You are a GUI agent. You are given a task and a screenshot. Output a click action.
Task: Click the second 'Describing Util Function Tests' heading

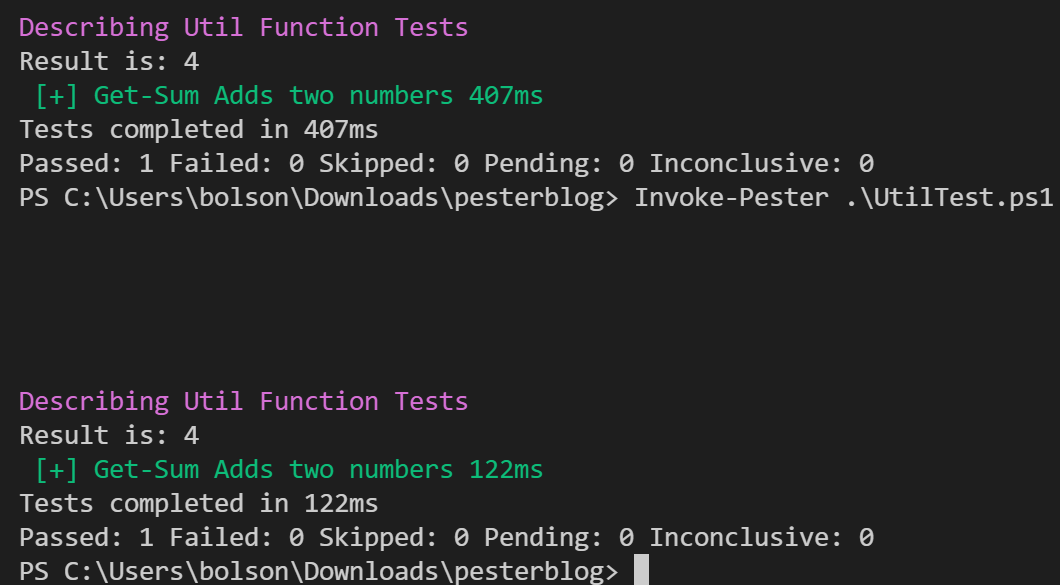coord(243,402)
